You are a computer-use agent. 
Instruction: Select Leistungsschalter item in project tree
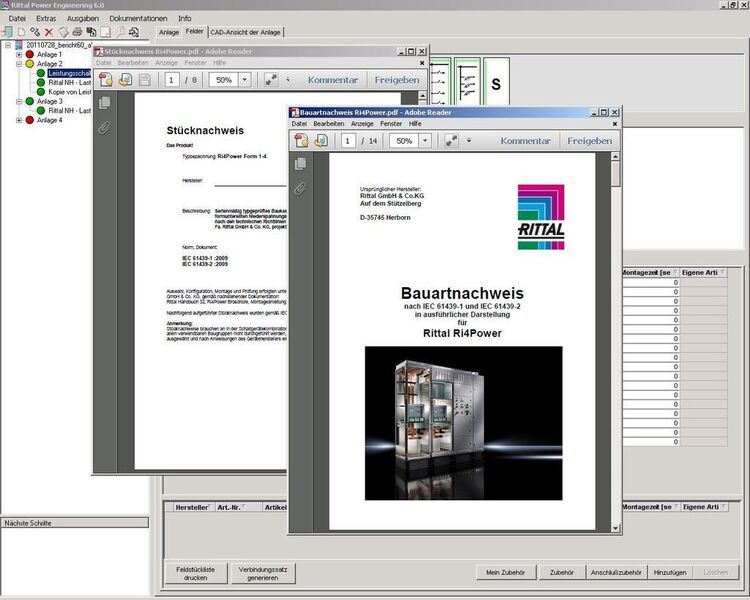pyautogui.click(x=69, y=73)
